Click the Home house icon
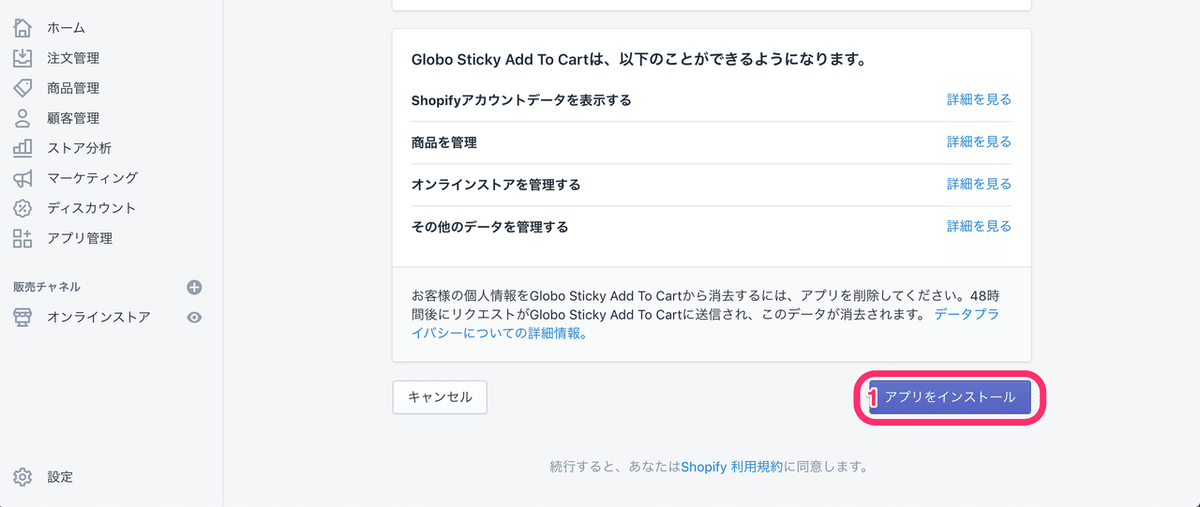Viewport: 1200px width, 507px height. pos(22,28)
